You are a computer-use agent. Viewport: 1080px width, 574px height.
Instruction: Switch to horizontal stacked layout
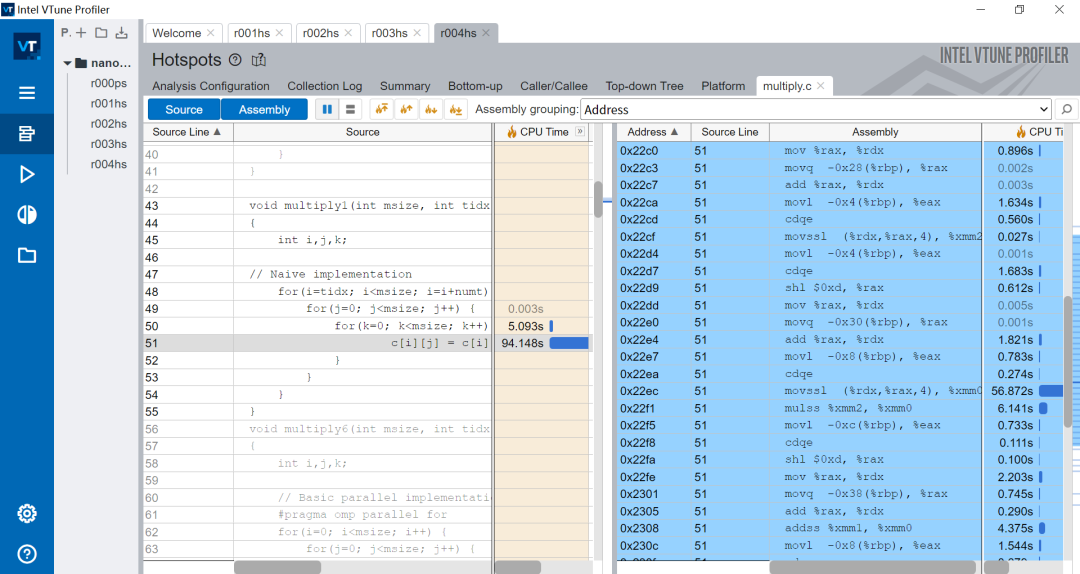tap(351, 110)
